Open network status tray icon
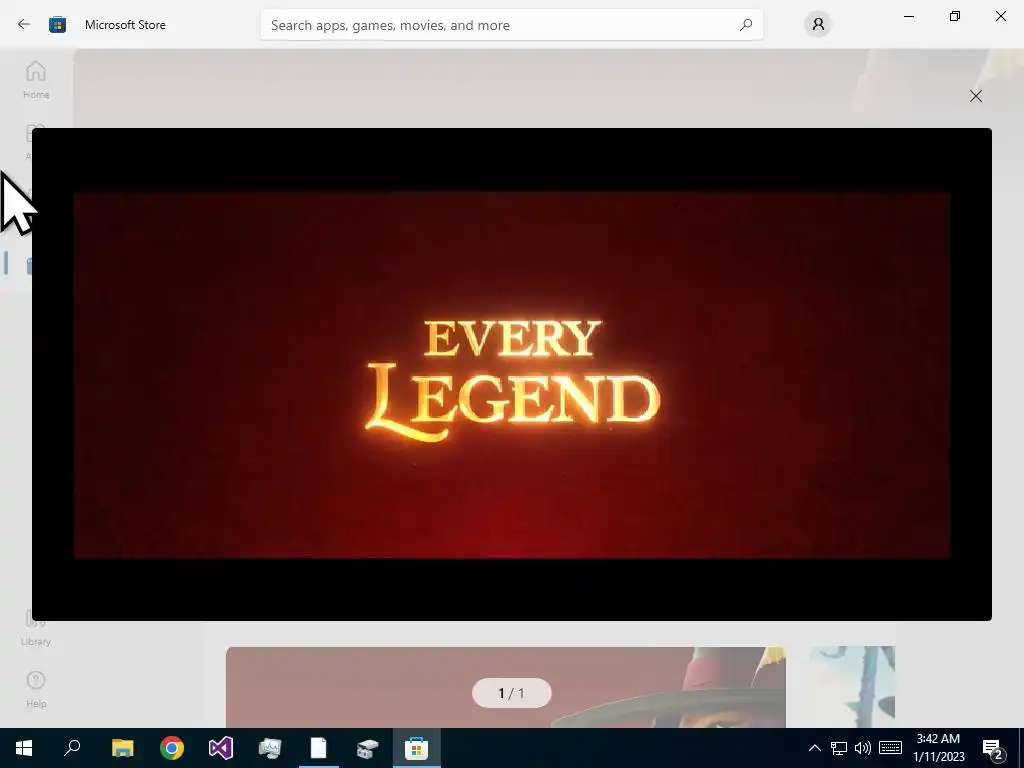Viewport: 1024px width, 768px height. 839,748
